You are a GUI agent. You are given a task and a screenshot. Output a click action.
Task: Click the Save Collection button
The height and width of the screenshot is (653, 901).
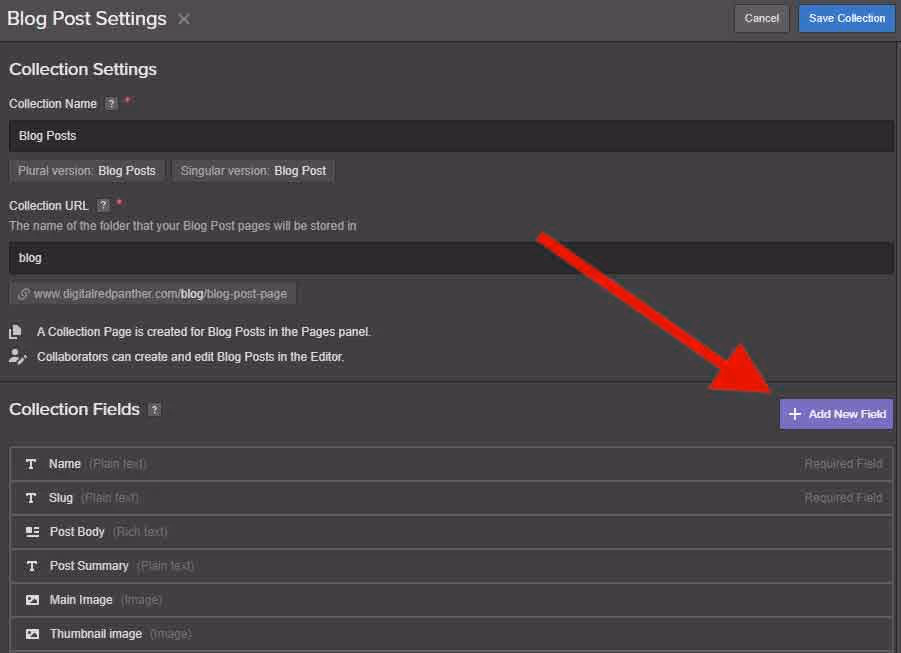[846, 18]
